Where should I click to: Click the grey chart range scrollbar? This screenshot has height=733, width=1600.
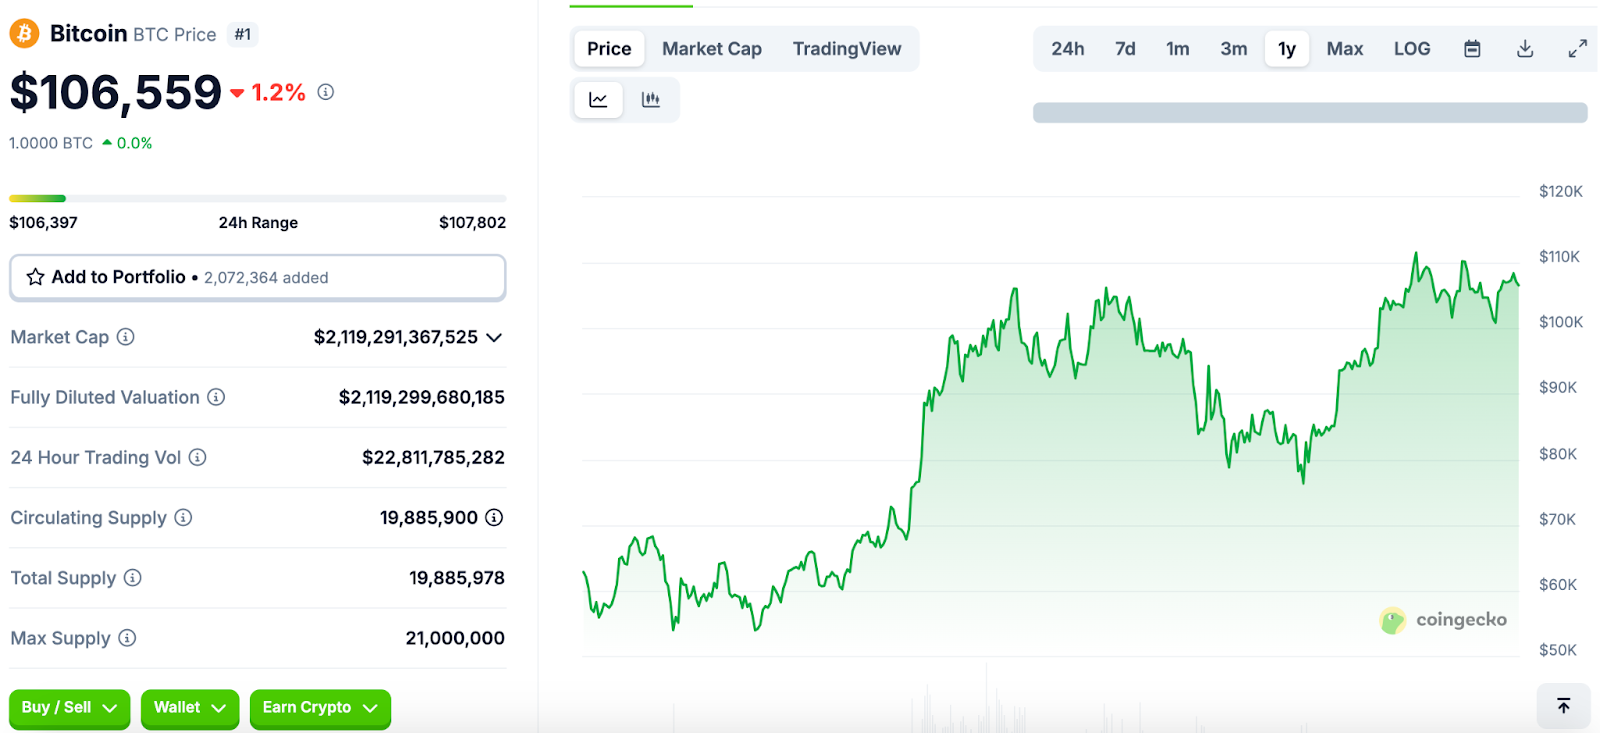(x=1310, y=112)
